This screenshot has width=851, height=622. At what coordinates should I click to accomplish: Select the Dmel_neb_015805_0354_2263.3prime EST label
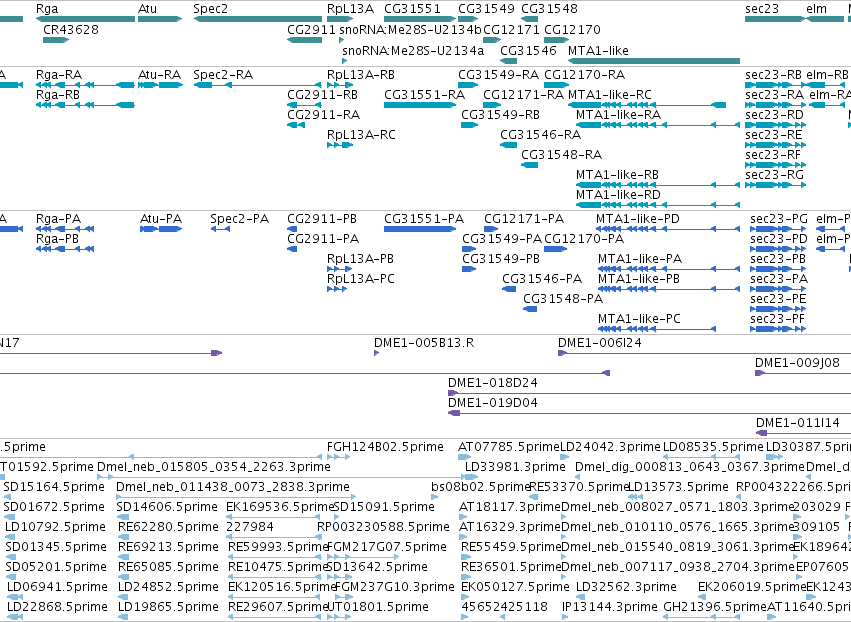(x=214, y=467)
